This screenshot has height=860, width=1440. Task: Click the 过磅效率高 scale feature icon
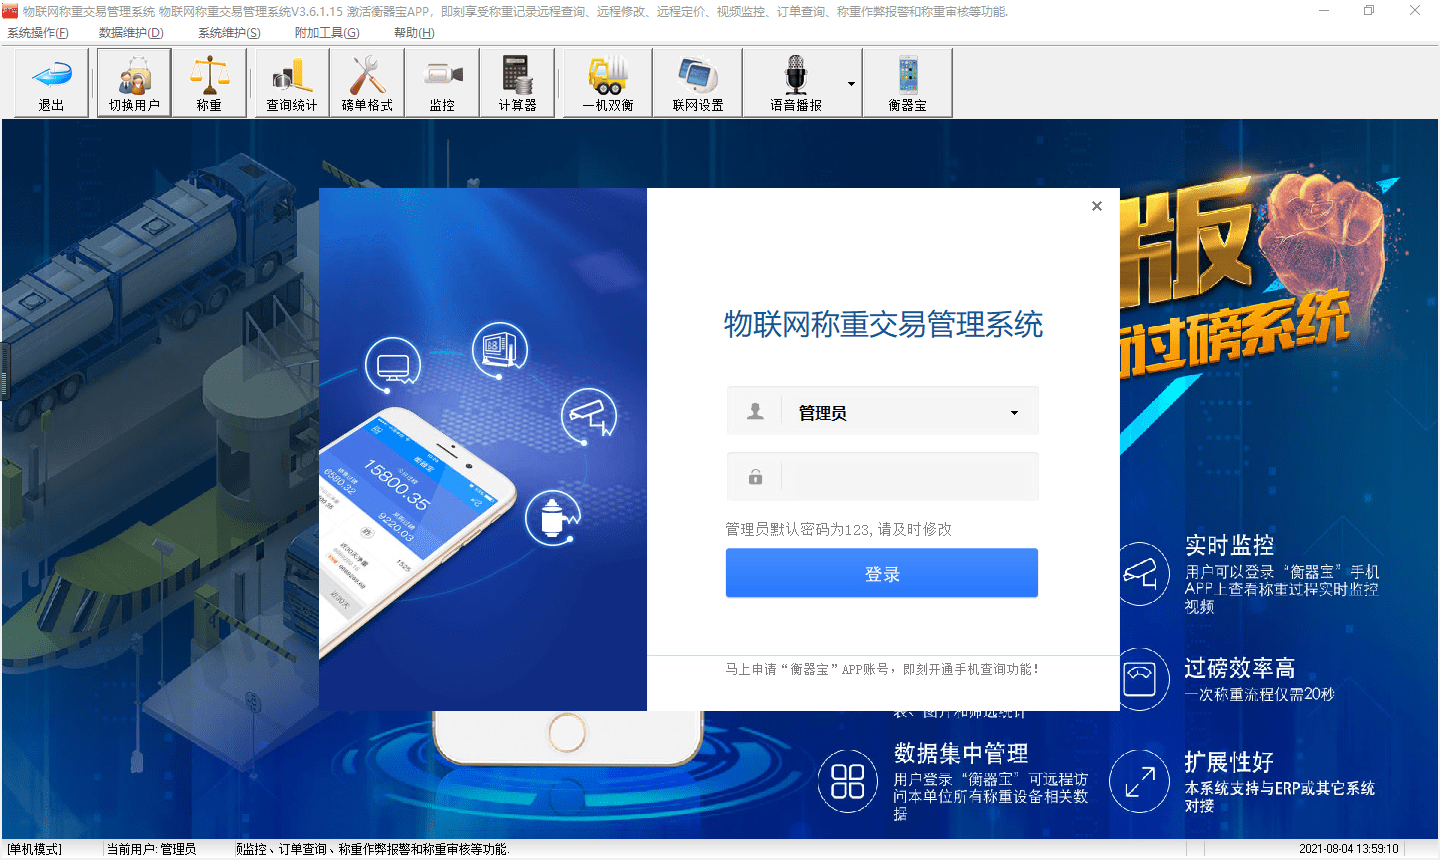click(1141, 679)
